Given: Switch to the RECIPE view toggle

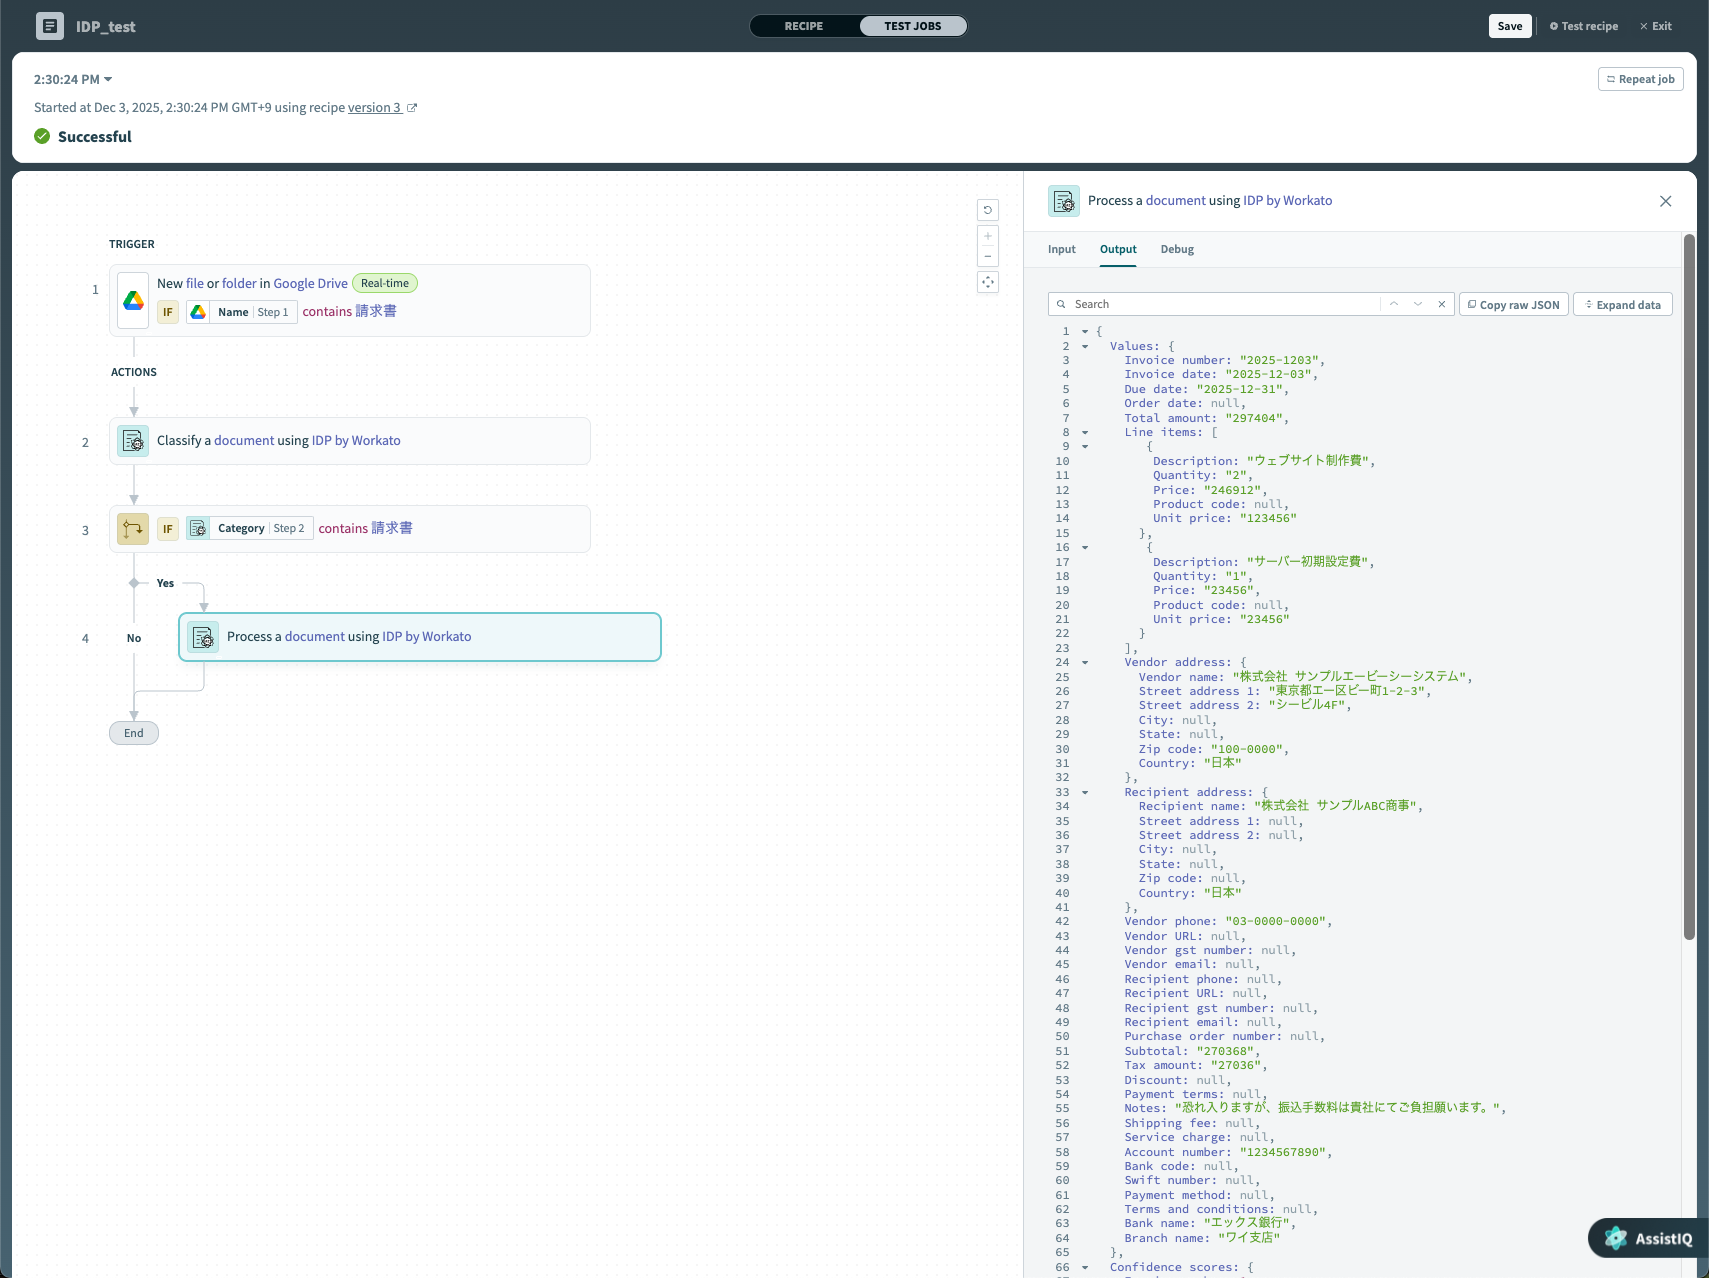Looking at the screenshot, I should click(x=804, y=26).
